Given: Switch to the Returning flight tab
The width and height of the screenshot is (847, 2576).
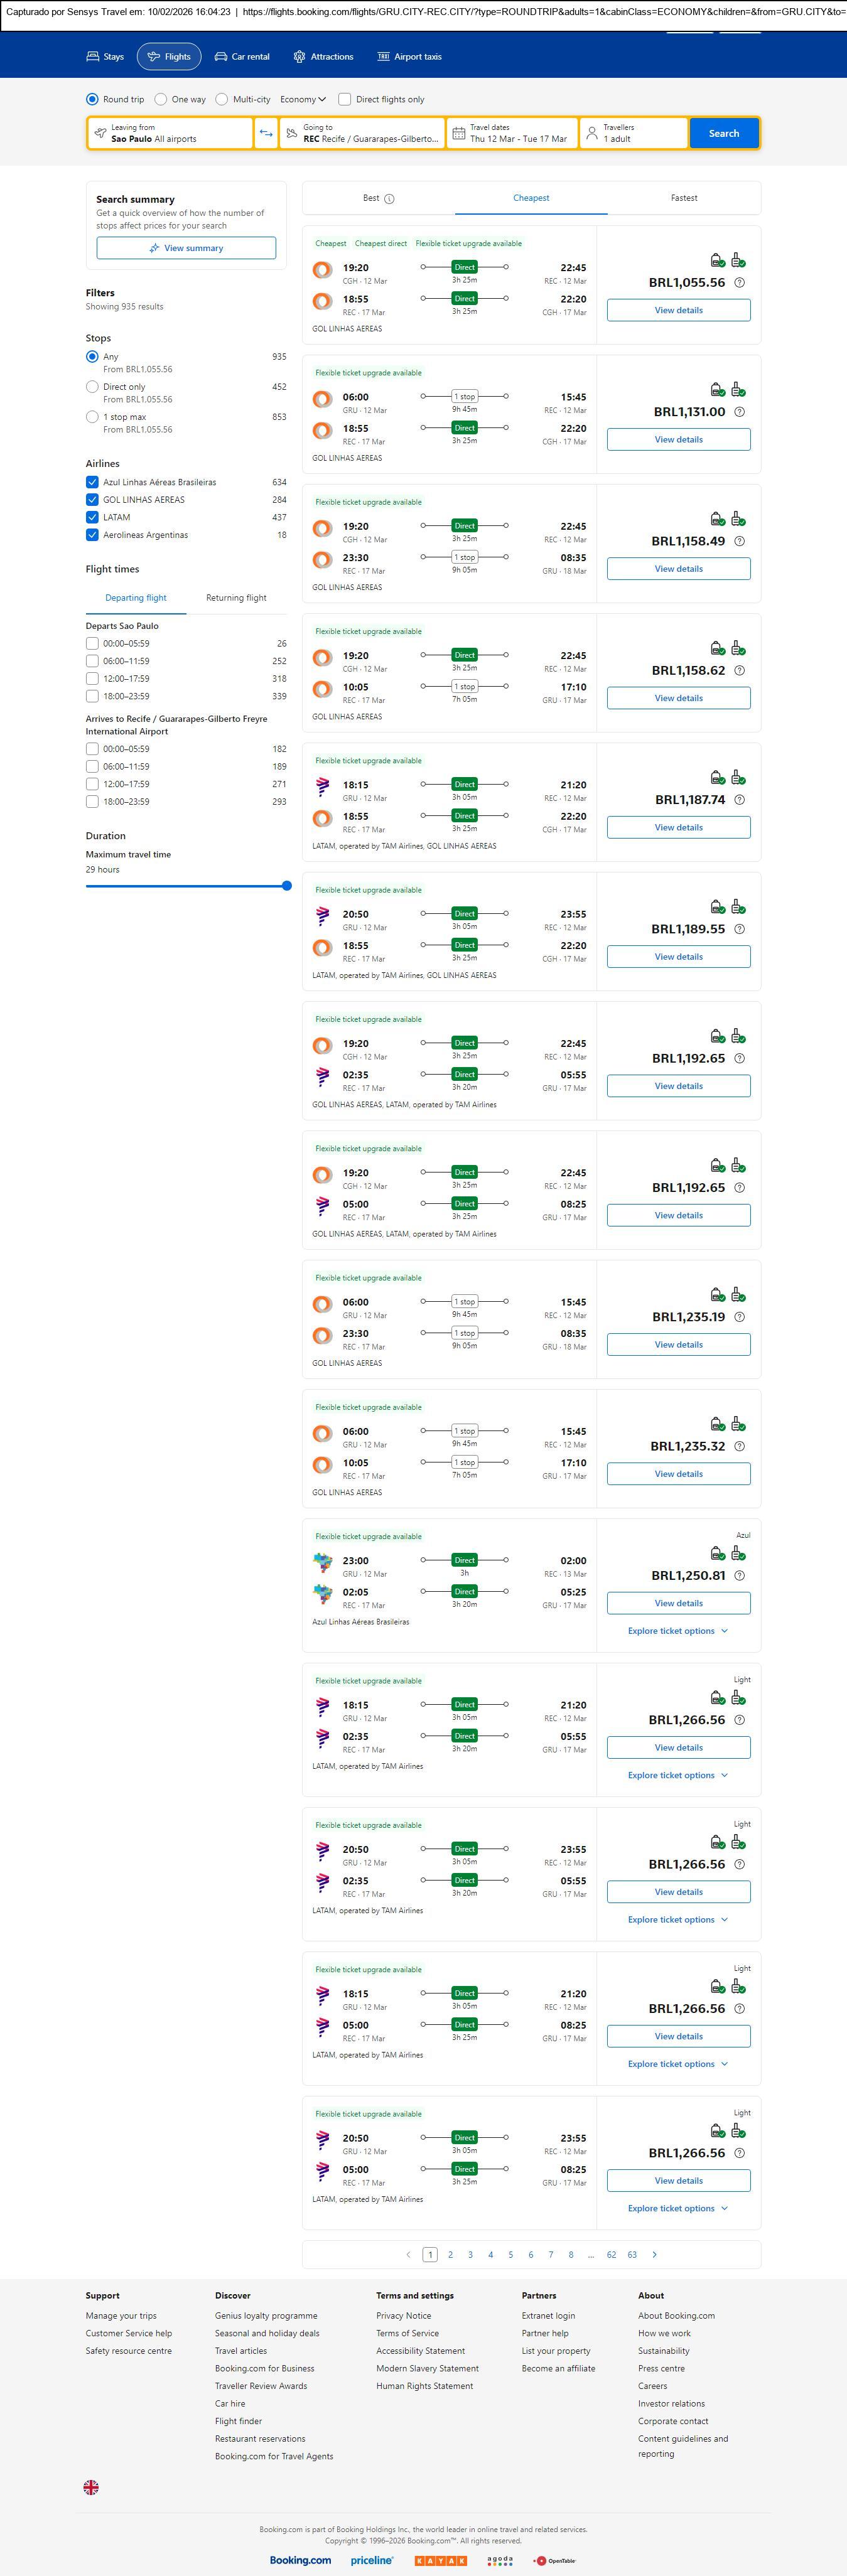Looking at the screenshot, I should (x=236, y=598).
